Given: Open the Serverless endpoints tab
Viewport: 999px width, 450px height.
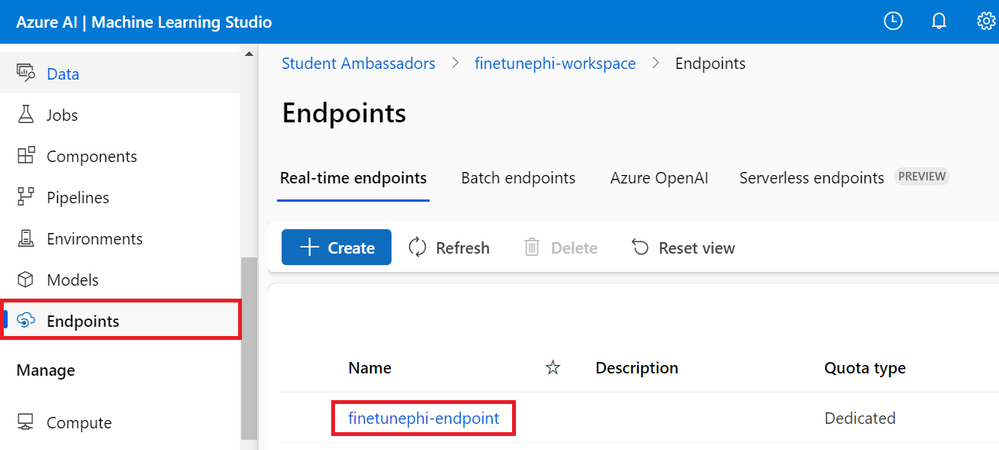Looking at the screenshot, I should pyautogui.click(x=811, y=178).
